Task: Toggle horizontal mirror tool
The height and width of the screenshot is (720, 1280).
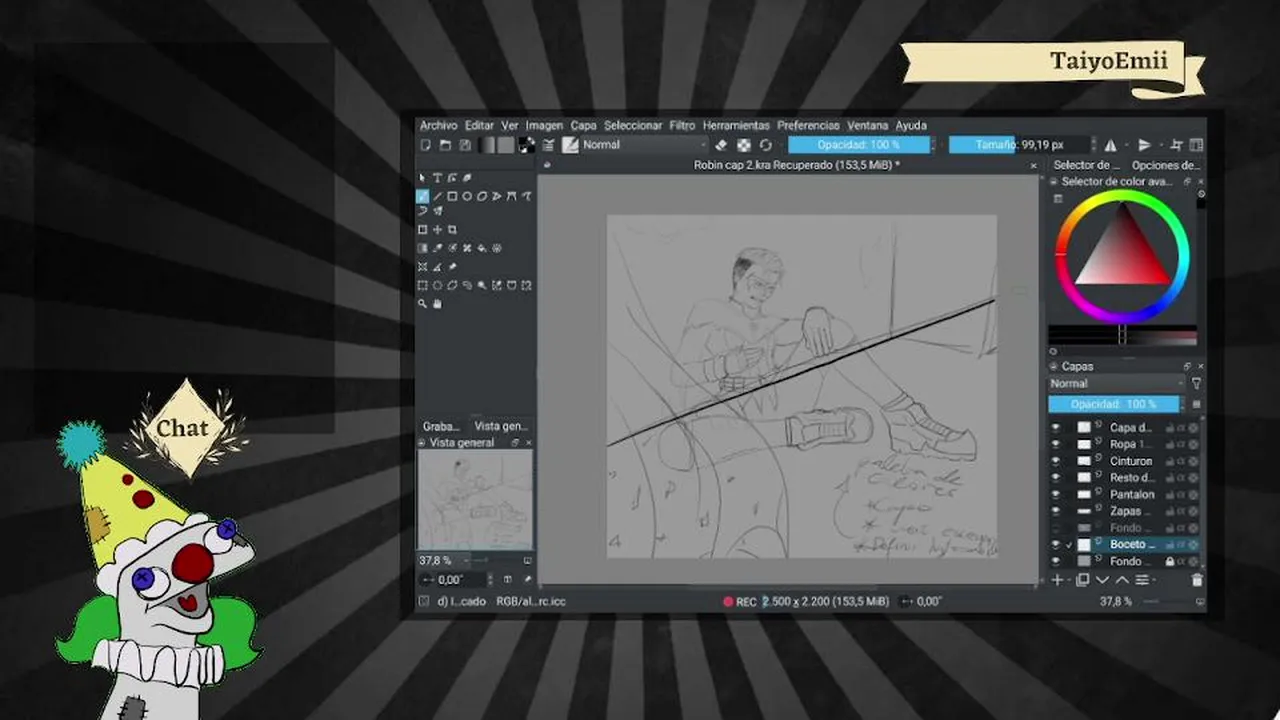Action: 1110,145
